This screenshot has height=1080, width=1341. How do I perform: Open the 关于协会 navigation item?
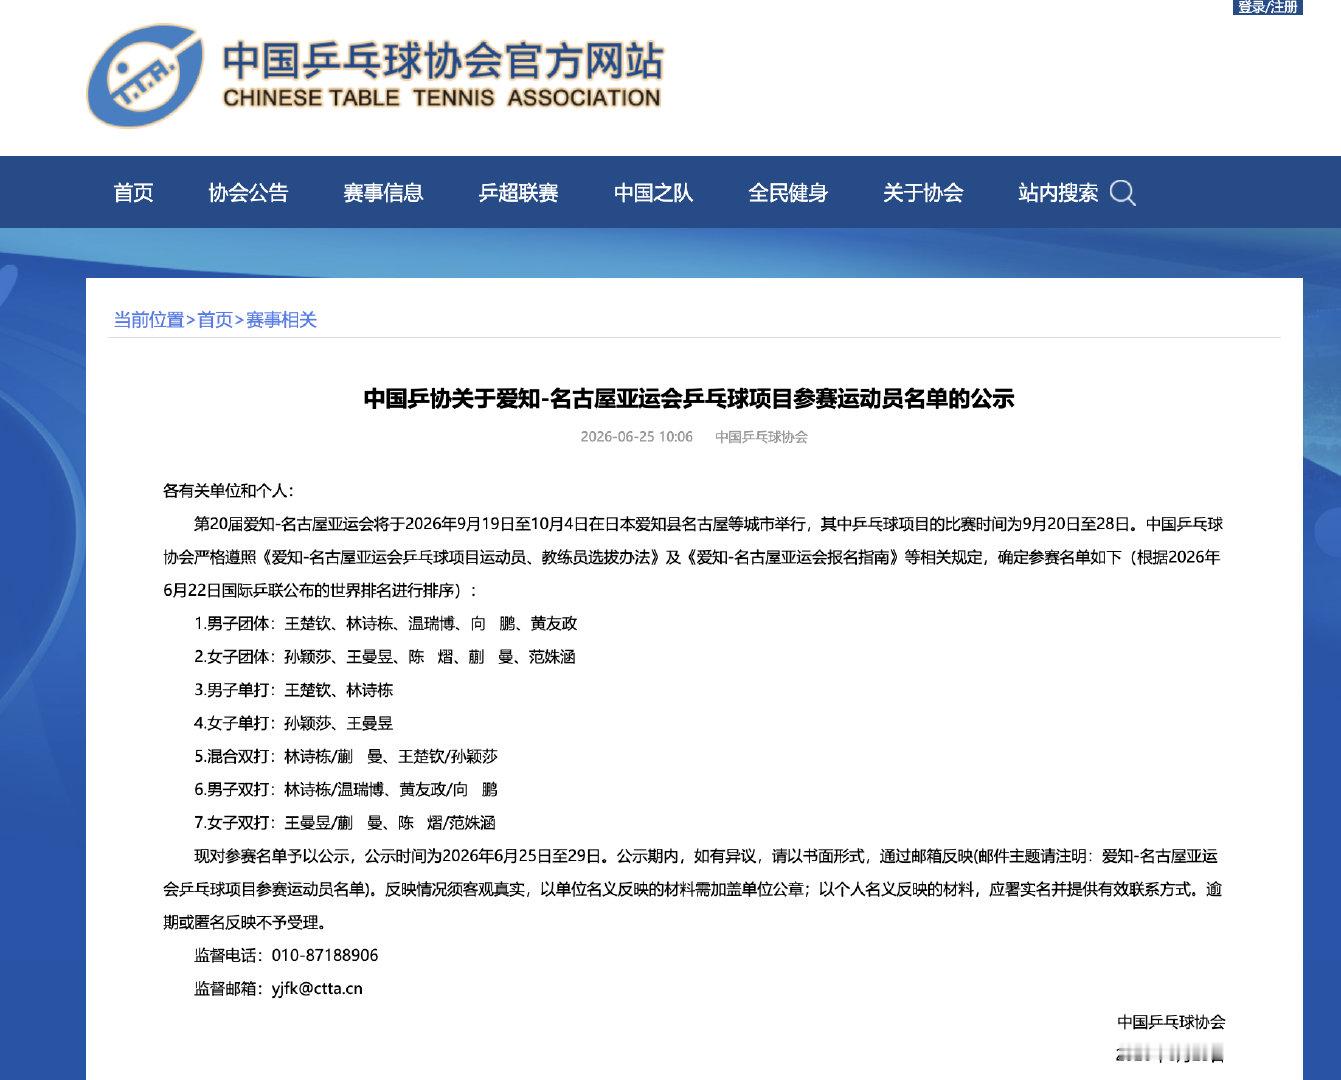coord(923,192)
